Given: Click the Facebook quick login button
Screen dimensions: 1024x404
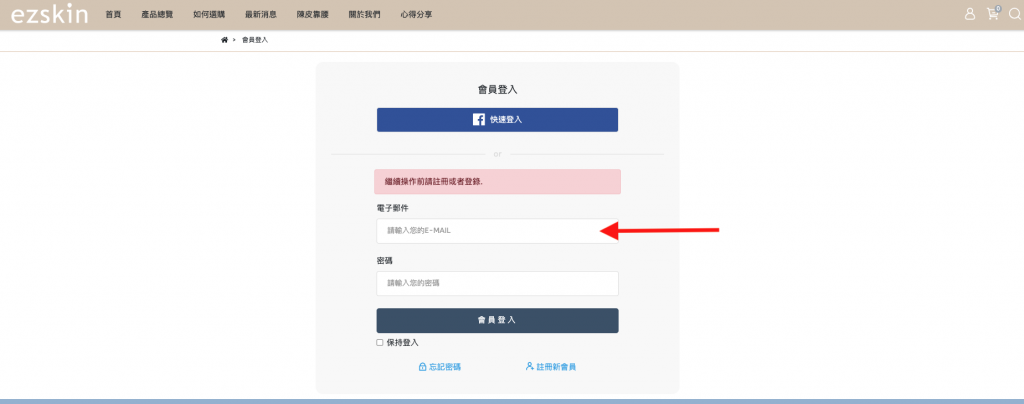Looking at the screenshot, I should click(x=497, y=120).
